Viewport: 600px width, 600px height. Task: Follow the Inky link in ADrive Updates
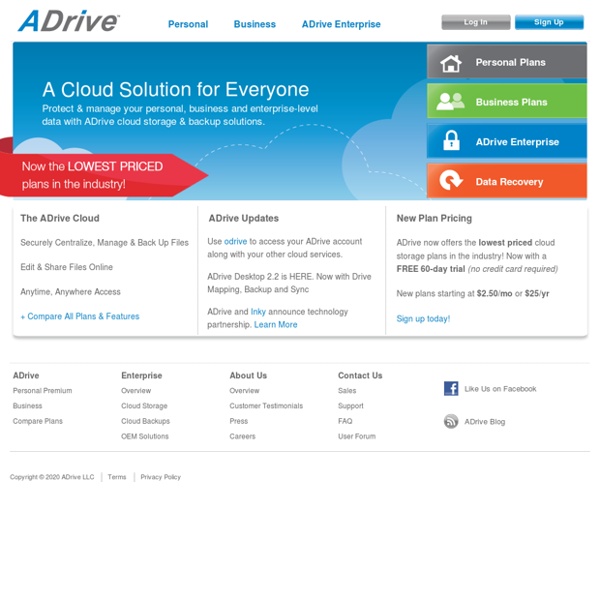tap(258, 312)
